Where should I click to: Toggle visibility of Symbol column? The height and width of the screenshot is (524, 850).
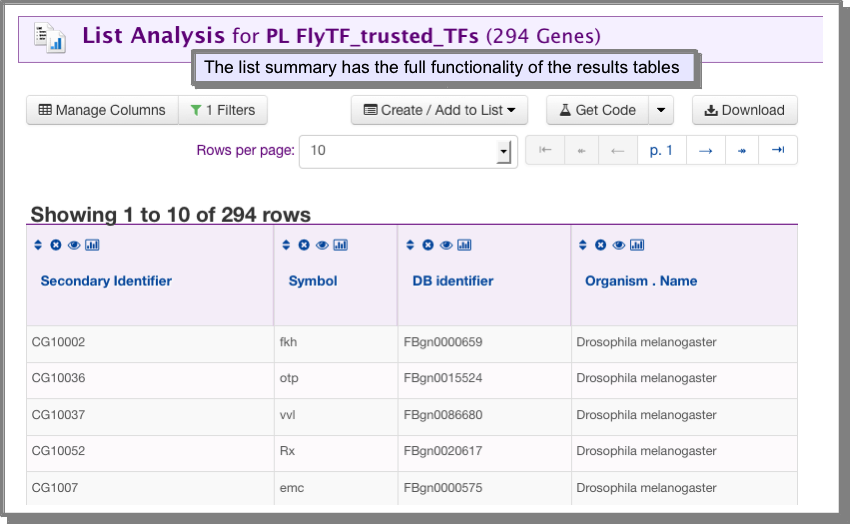point(323,245)
